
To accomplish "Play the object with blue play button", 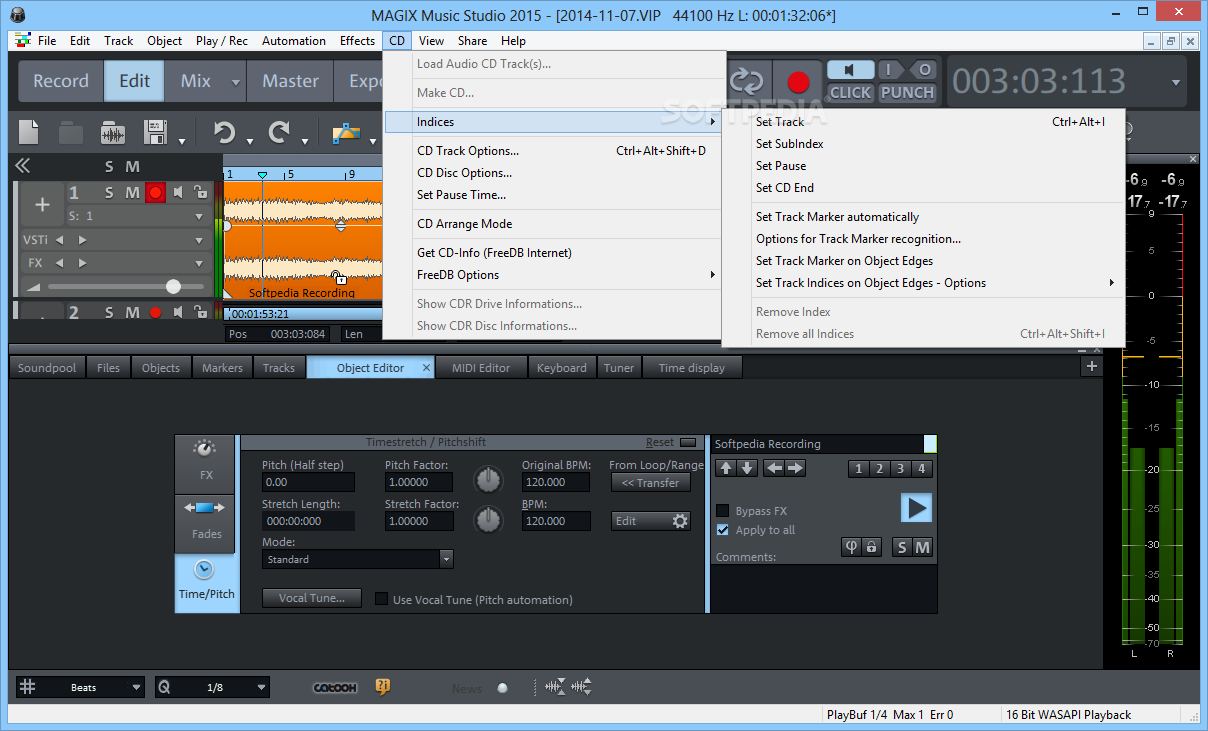I will [x=916, y=508].
